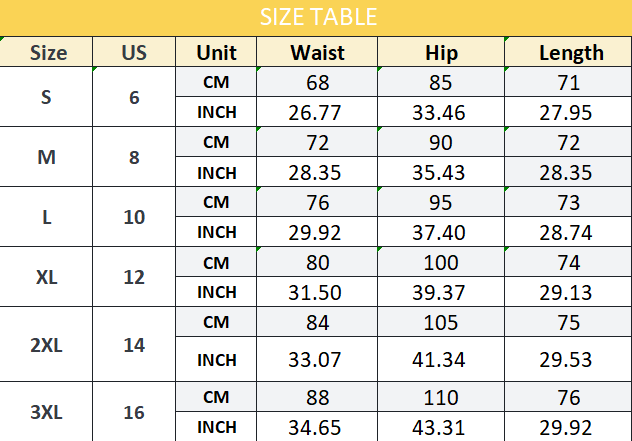
Task: Click the Waist column header
Action: coord(317,52)
